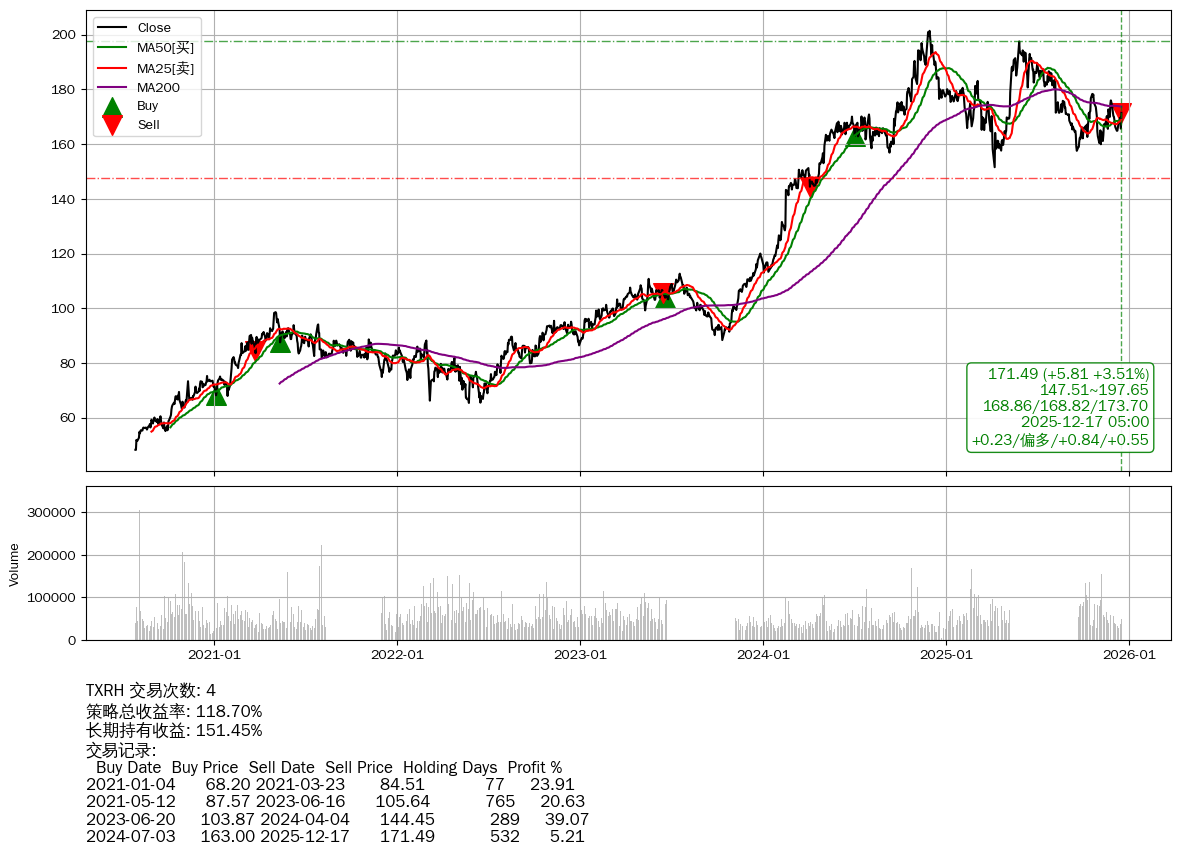The height and width of the screenshot is (855, 1180).
Task: Click the final Sell marker at the chart's right edge
Action: click(1121, 113)
